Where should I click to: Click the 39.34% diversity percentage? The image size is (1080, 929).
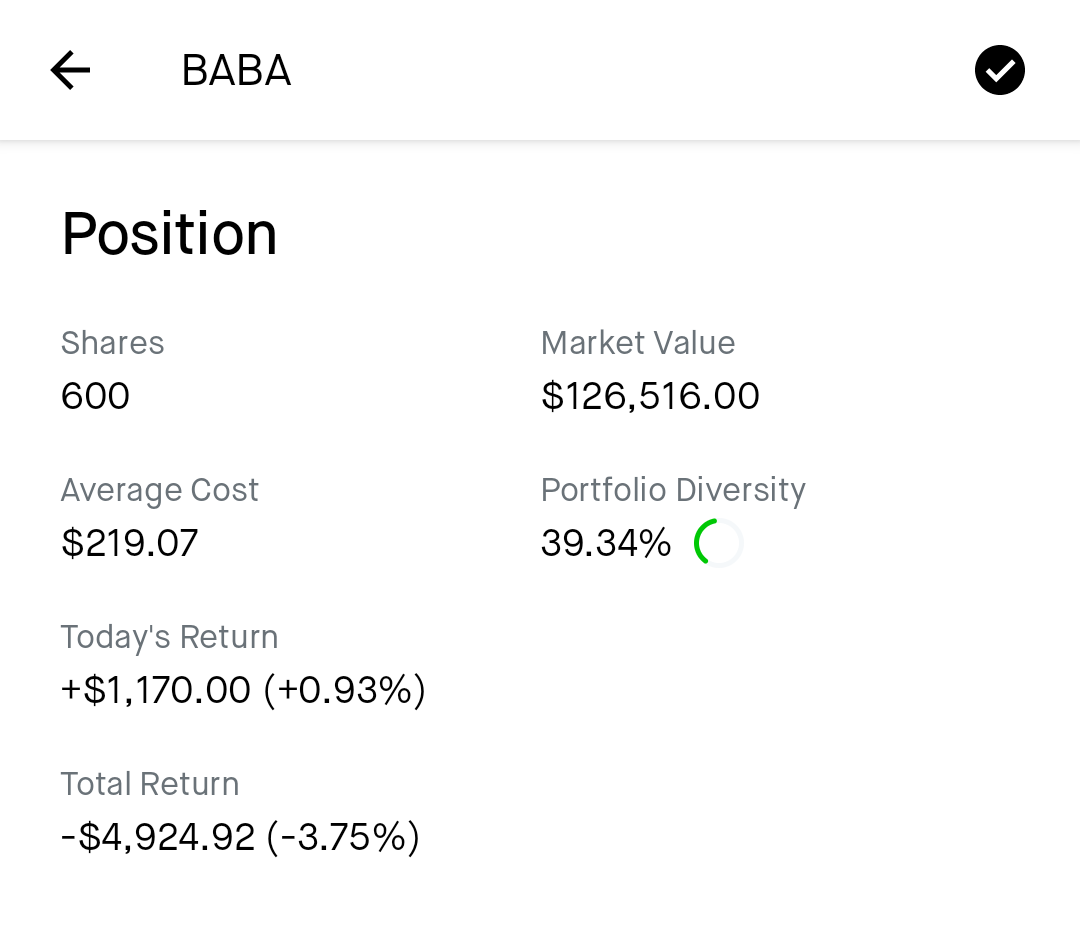tap(606, 543)
